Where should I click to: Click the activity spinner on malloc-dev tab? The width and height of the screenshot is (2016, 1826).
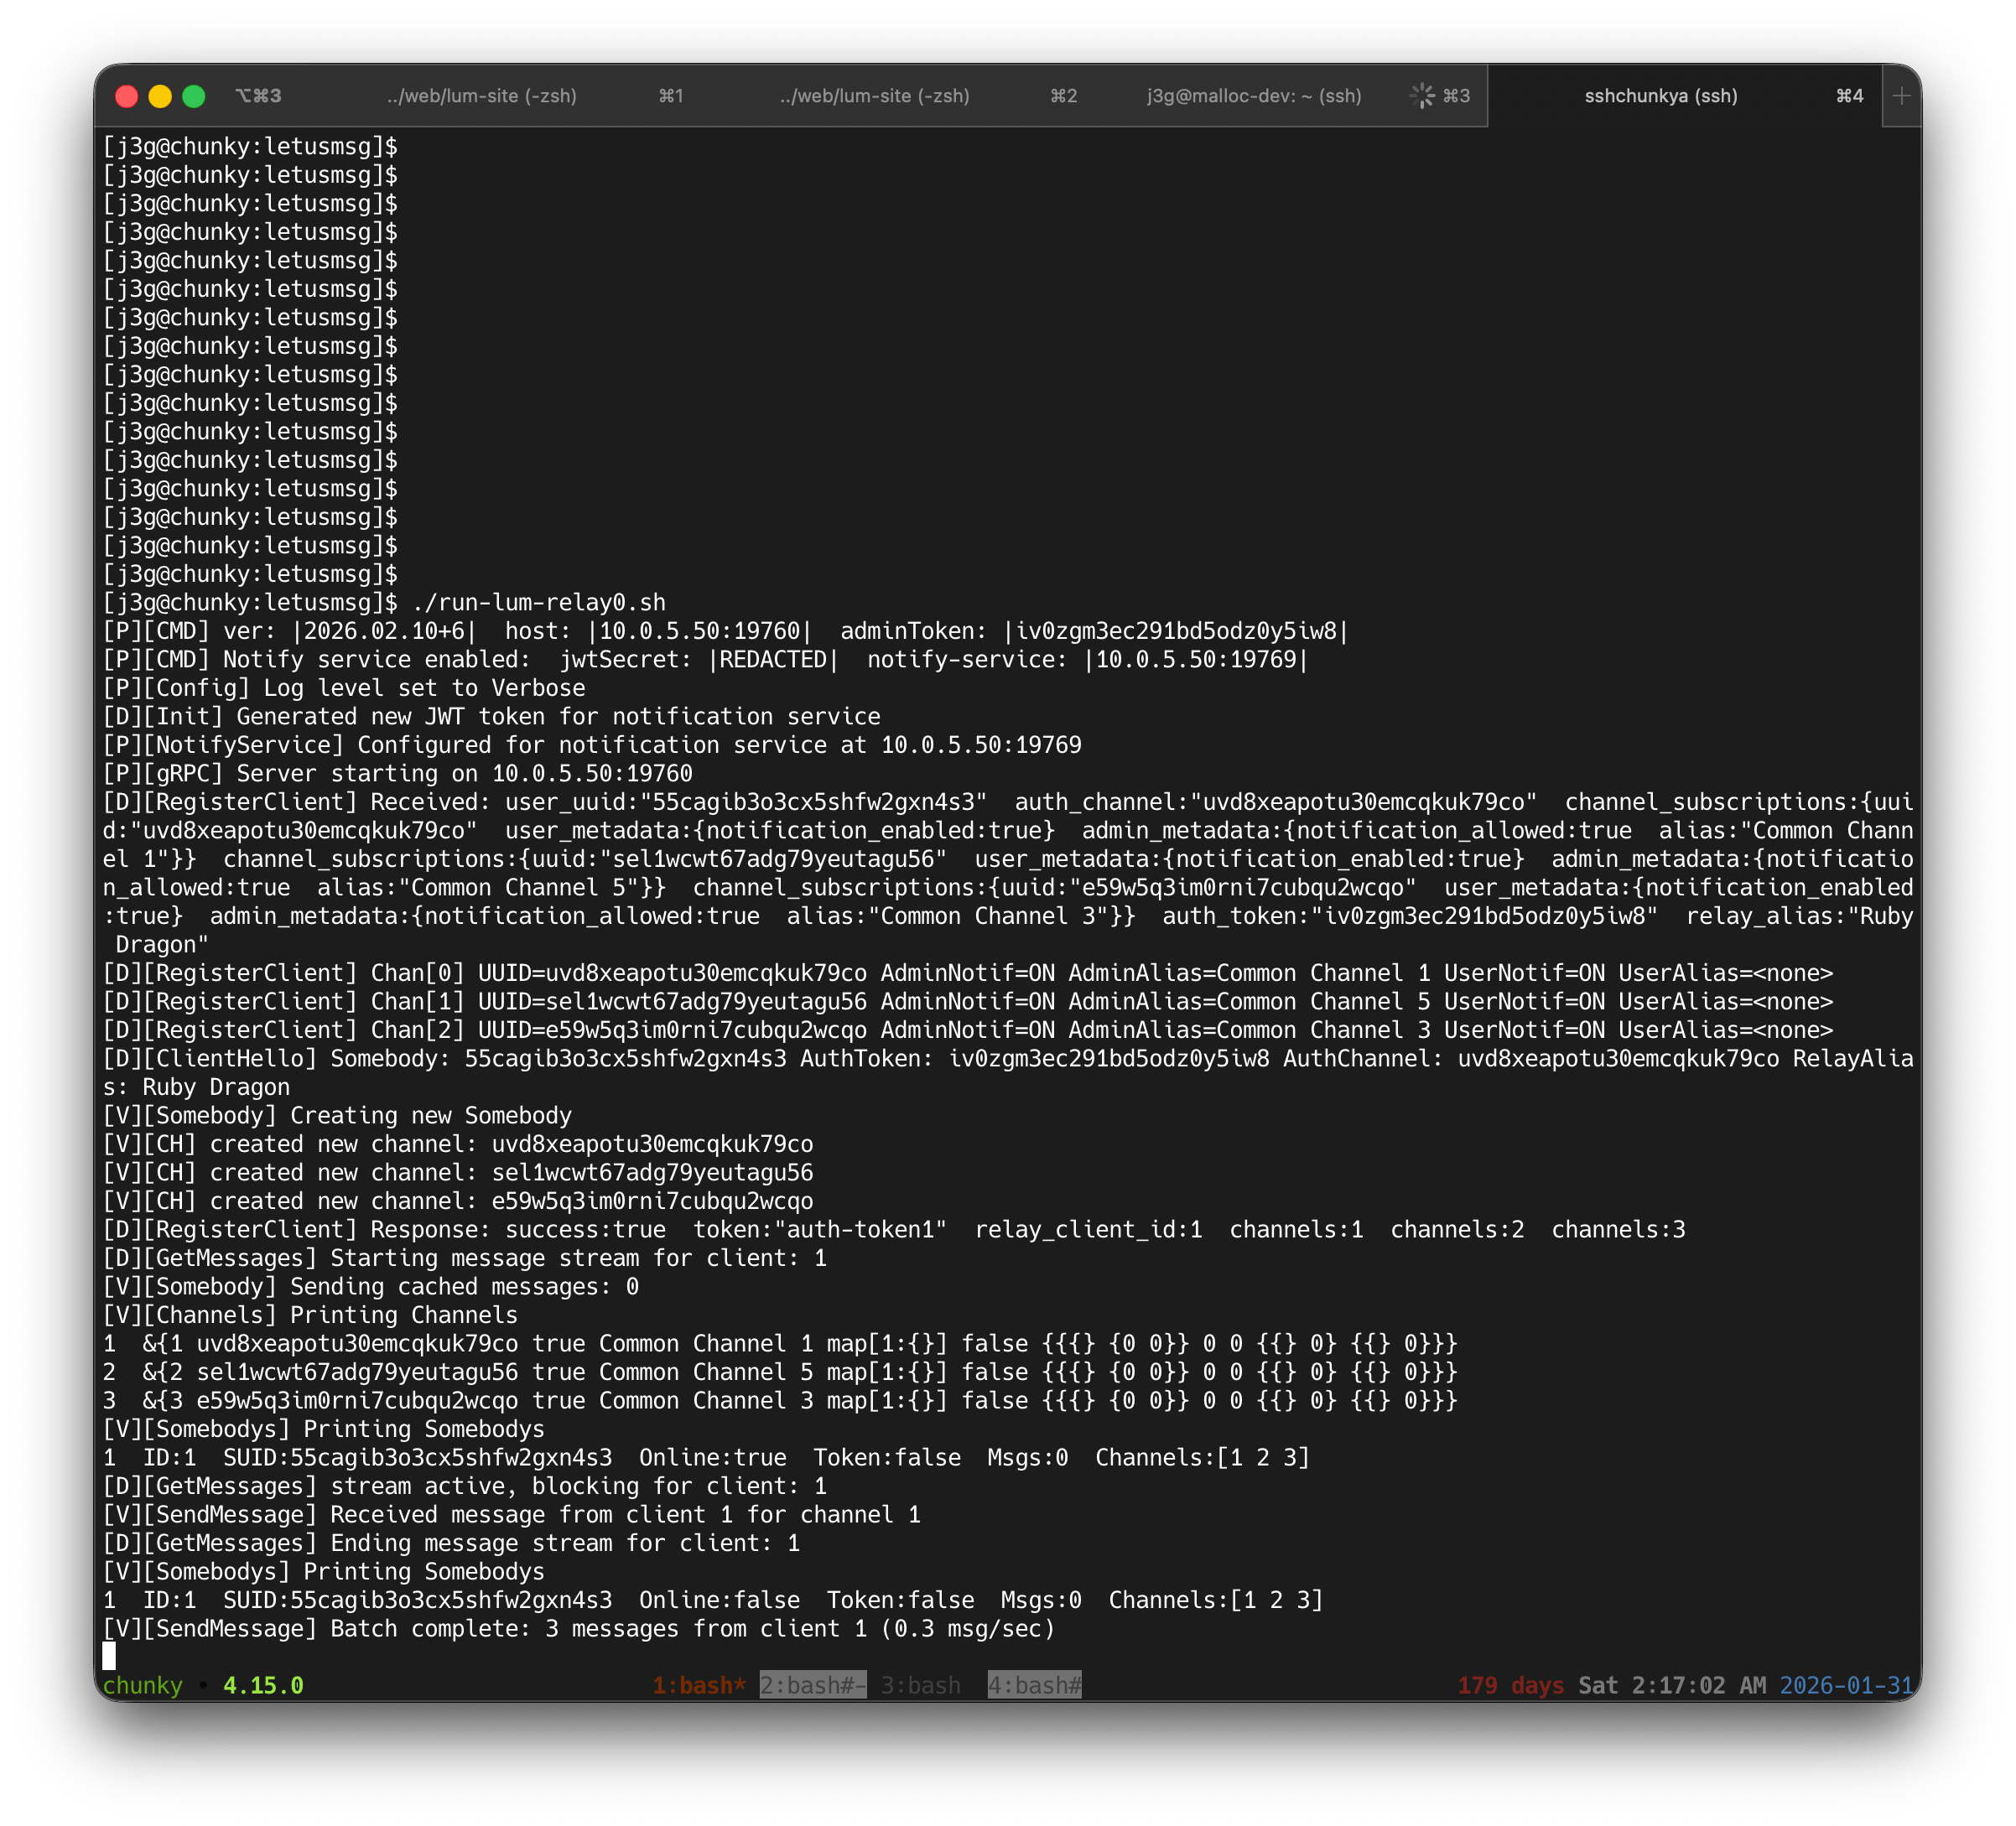coord(1422,96)
